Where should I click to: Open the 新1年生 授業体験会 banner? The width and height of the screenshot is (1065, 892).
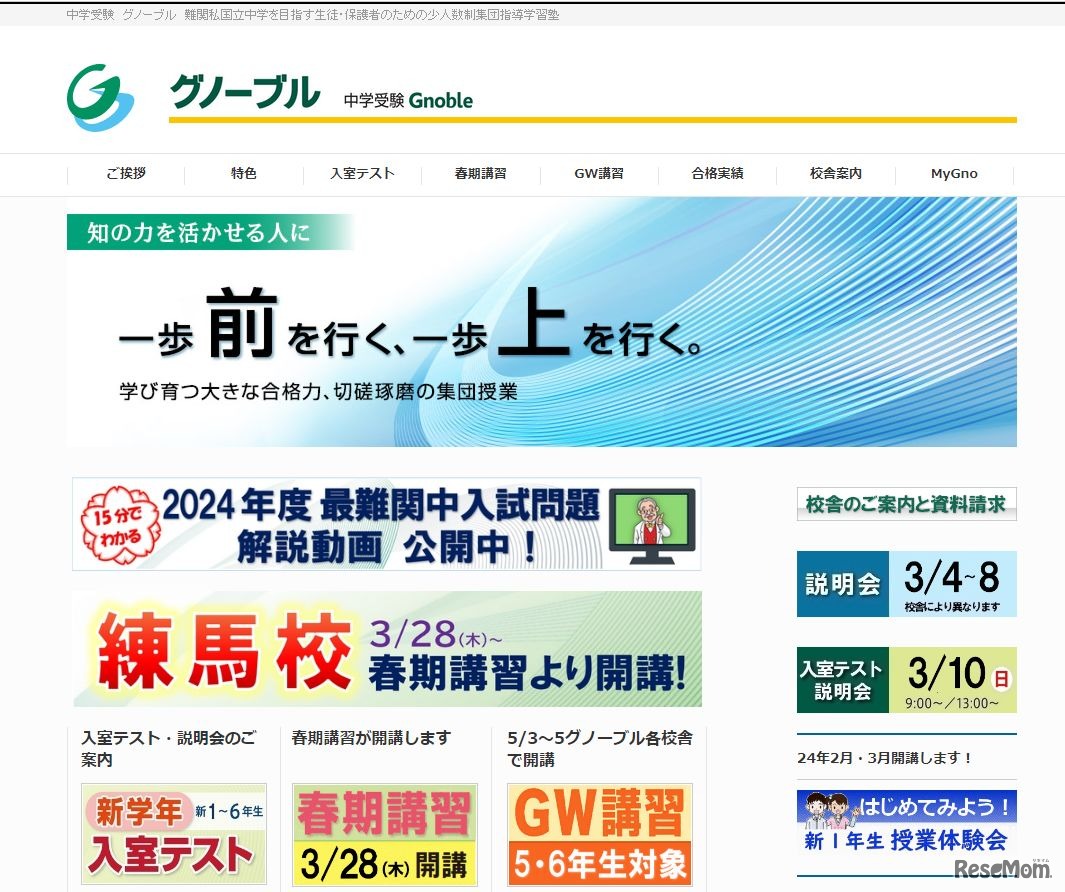click(906, 822)
